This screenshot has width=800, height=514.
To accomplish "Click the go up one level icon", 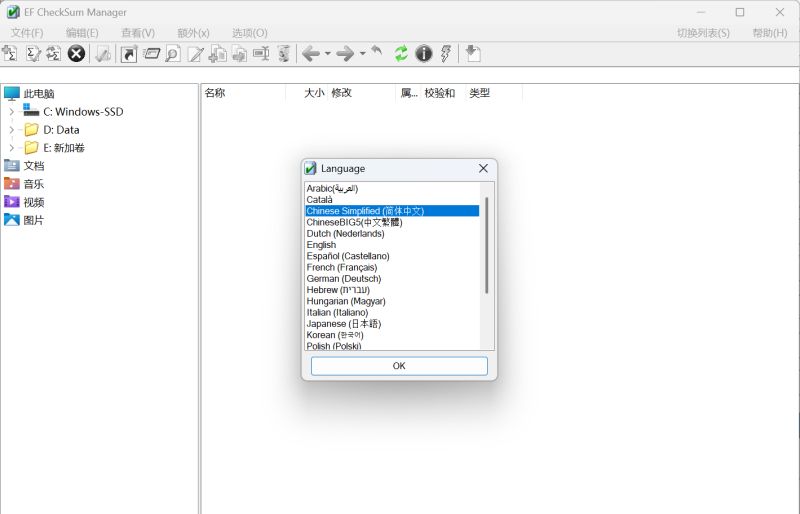I will [377, 50].
